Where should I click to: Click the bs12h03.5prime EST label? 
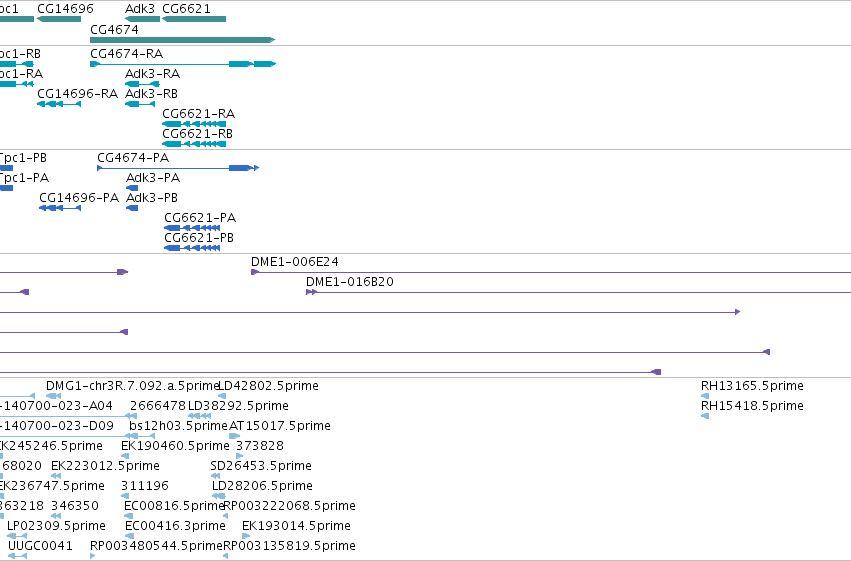pos(179,426)
